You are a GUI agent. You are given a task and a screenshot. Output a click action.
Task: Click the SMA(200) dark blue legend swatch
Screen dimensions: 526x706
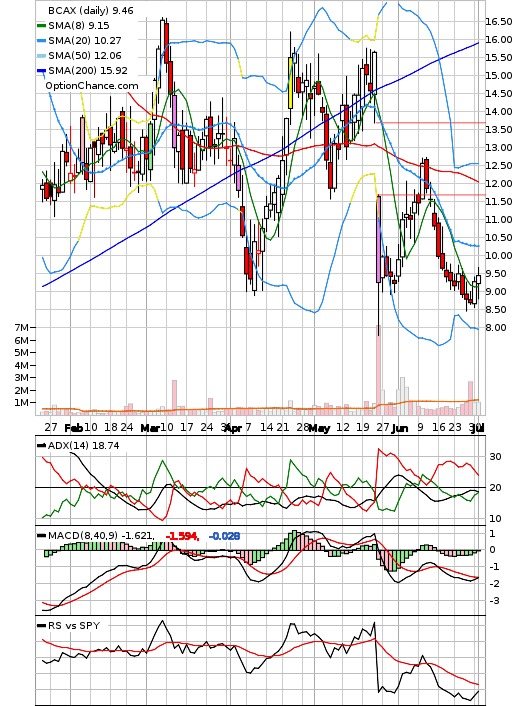click(41, 71)
